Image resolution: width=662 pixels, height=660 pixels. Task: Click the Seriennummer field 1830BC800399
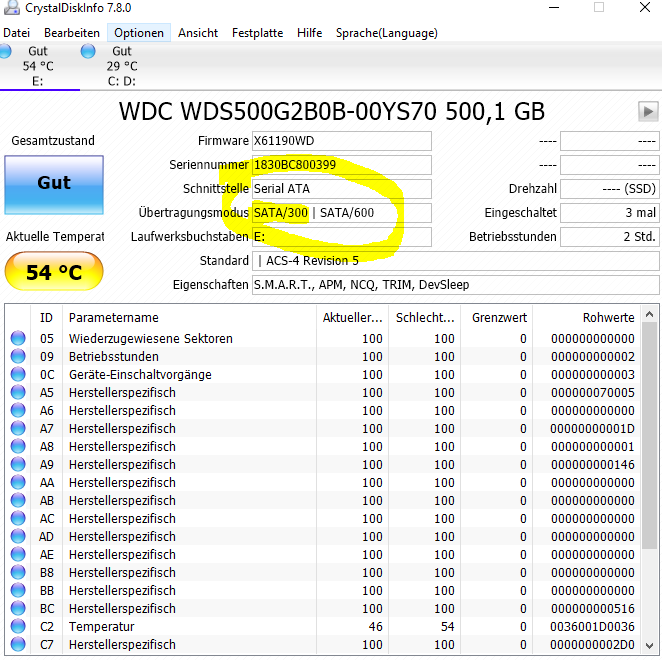pos(342,165)
